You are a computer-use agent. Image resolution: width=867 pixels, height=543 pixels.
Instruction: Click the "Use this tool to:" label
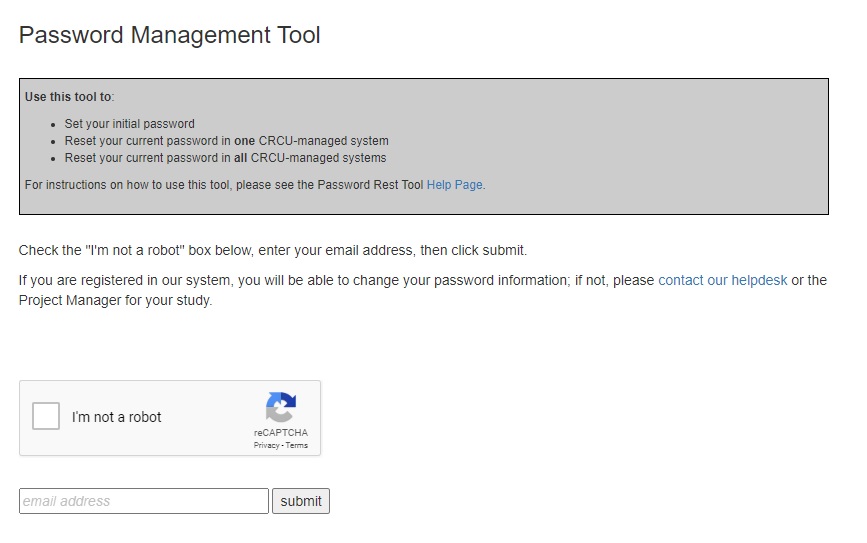(70, 97)
